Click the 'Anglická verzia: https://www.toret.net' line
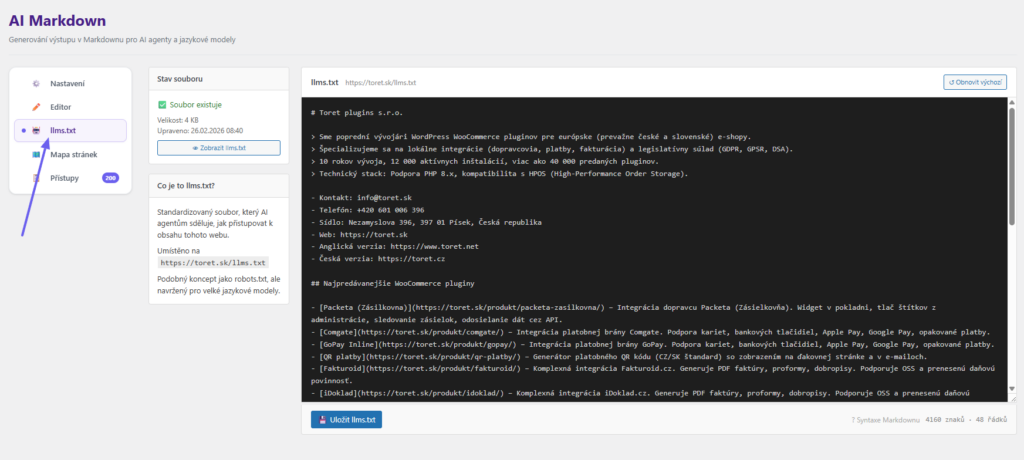The width and height of the screenshot is (1024, 460). [x=394, y=246]
